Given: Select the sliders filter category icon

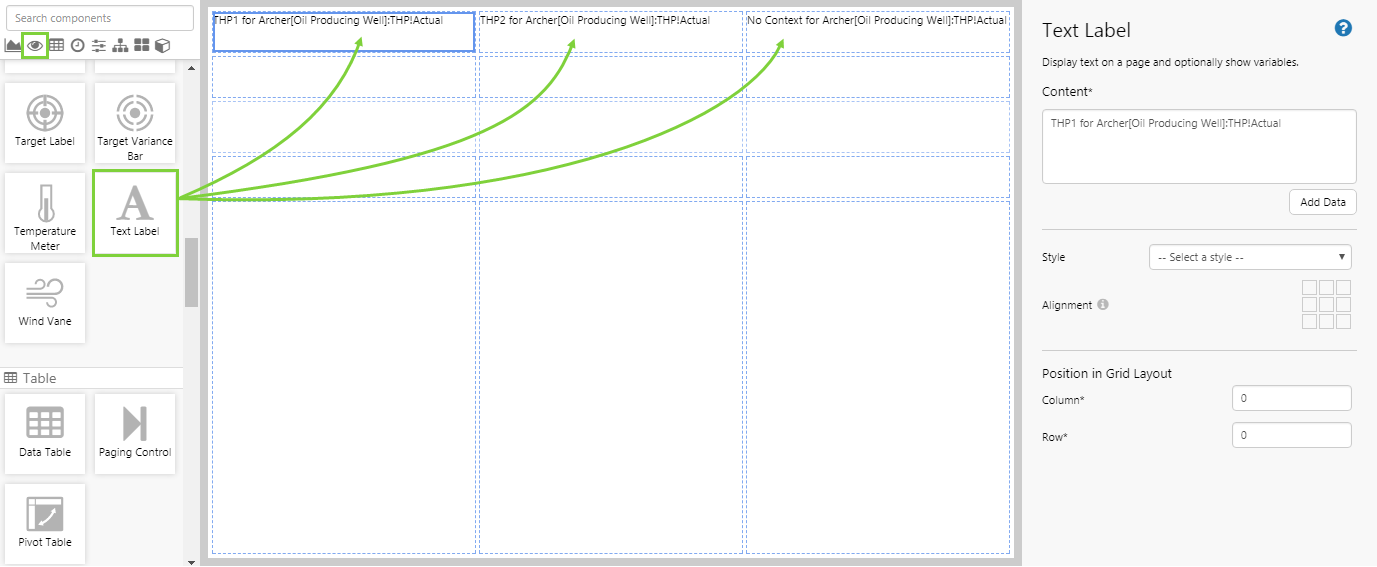Looking at the screenshot, I should click(99, 45).
